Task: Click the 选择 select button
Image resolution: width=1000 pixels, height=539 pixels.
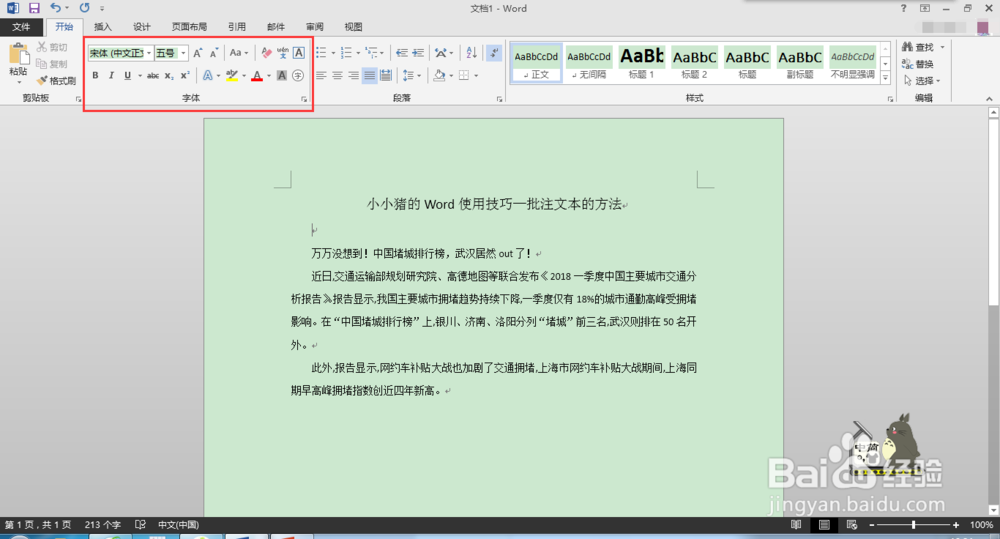Action: tap(922, 80)
